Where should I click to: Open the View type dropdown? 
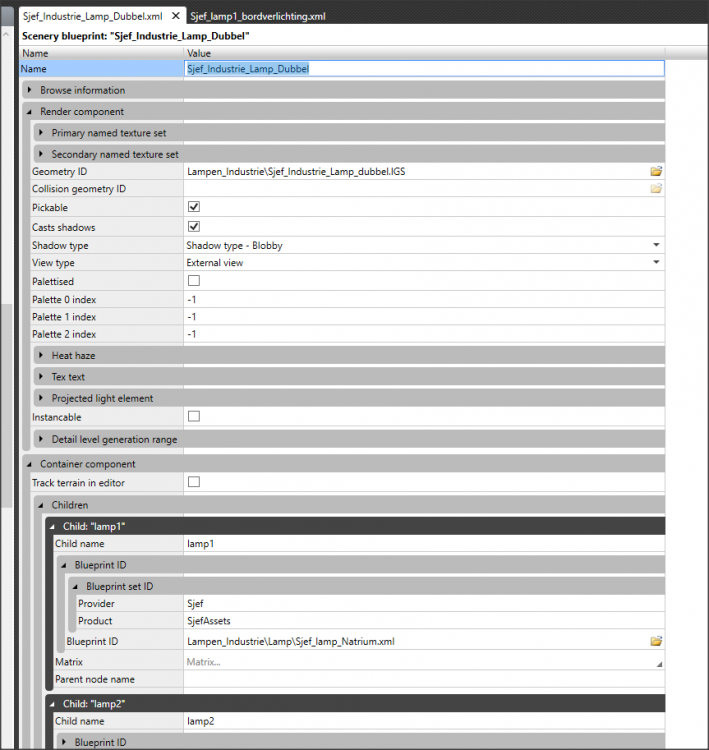656,263
